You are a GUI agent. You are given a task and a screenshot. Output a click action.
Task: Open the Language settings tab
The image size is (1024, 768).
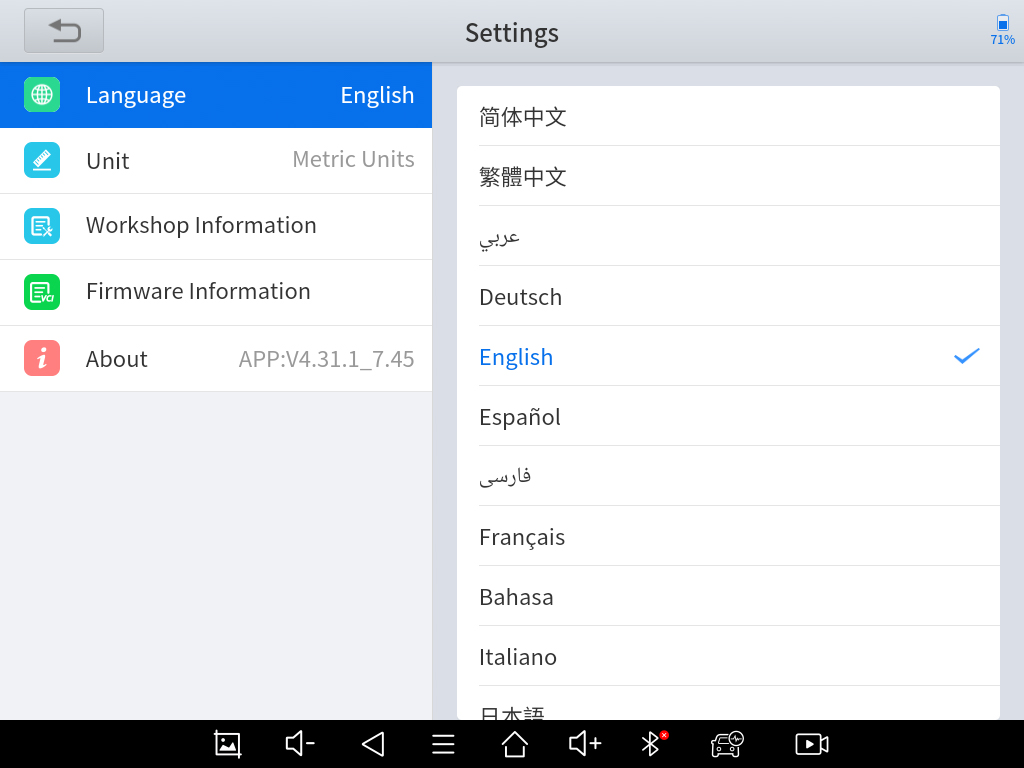[216, 95]
